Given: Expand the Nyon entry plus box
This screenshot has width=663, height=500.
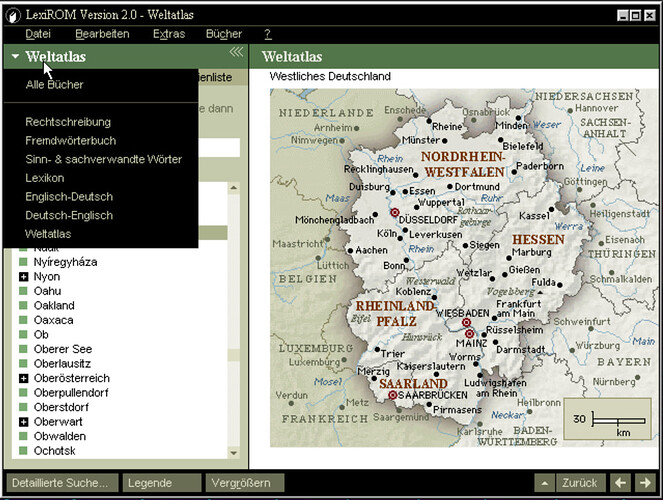Looking at the screenshot, I should (x=24, y=277).
